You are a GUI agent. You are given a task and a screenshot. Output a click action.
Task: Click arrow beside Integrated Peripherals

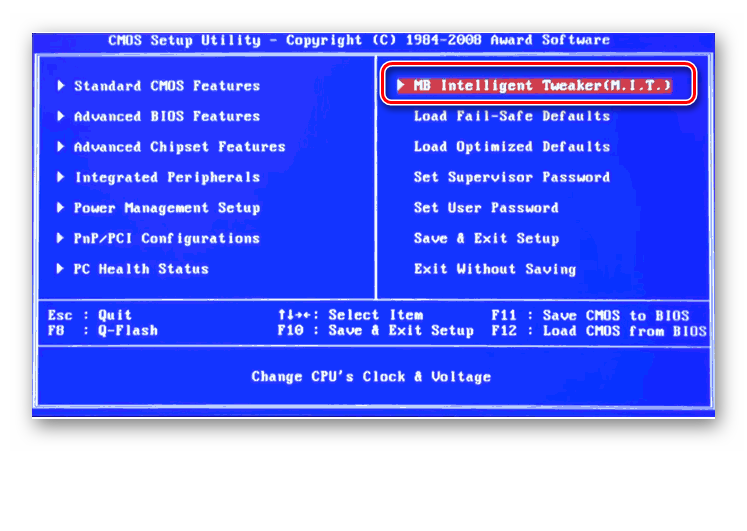(61, 177)
